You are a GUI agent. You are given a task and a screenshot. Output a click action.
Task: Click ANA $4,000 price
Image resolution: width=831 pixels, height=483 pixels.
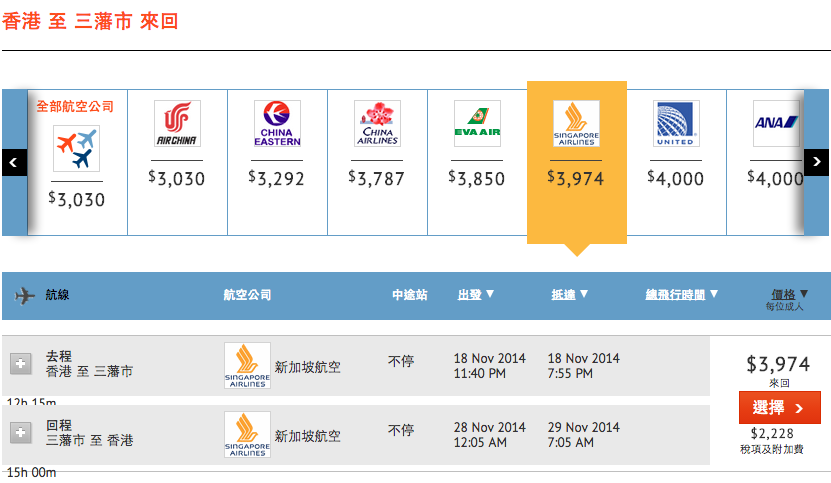pos(775,179)
